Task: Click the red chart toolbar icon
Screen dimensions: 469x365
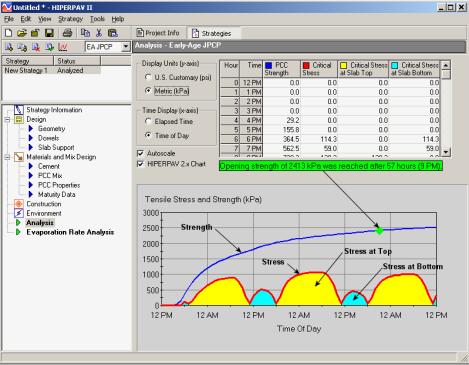Action: pyautogui.click(x=63, y=47)
